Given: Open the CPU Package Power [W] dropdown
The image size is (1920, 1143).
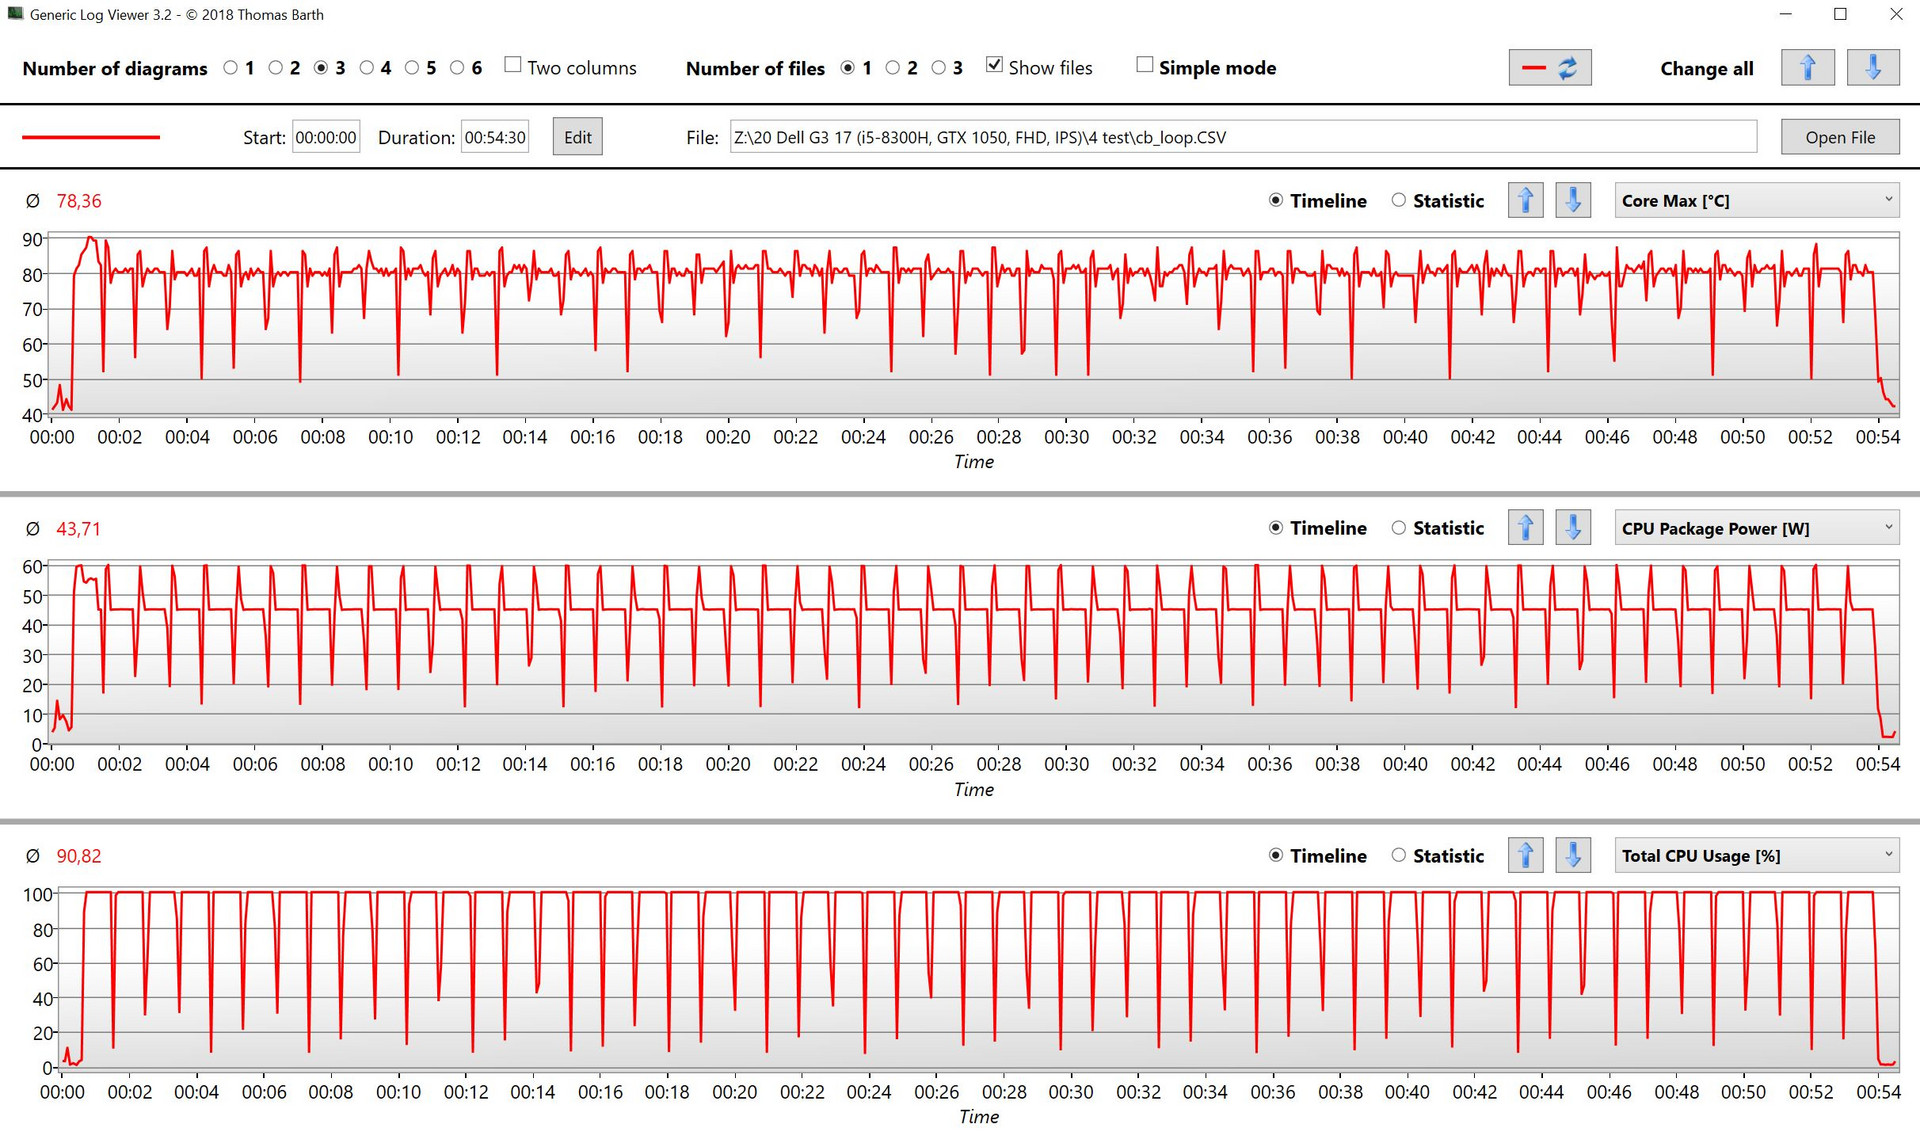Looking at the screenshot, I should 1756,528.
